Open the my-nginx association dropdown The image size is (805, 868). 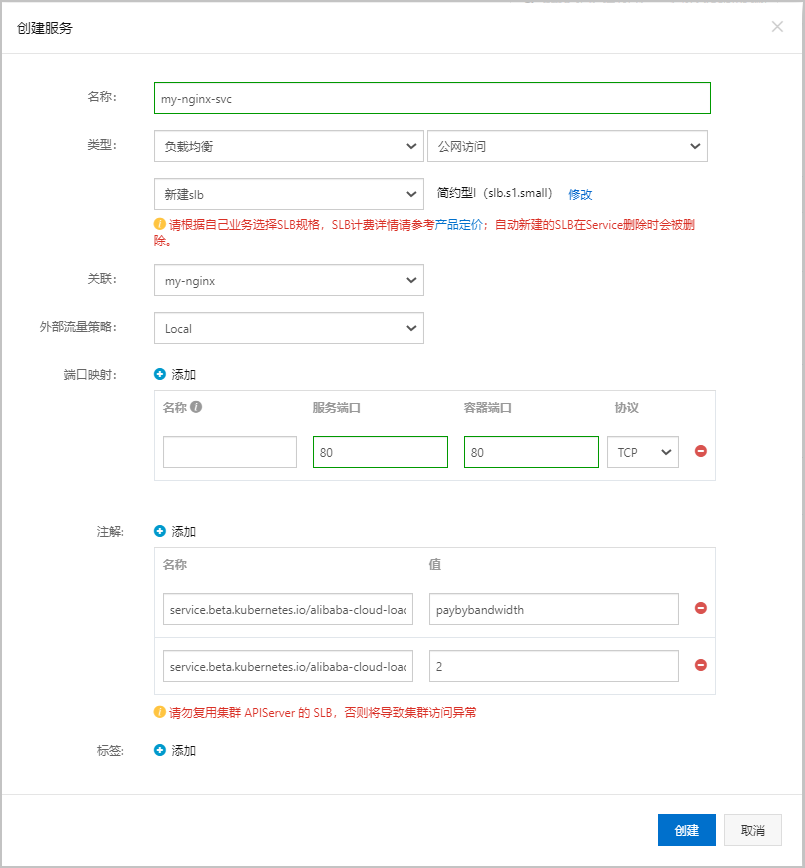coord(289,280)
